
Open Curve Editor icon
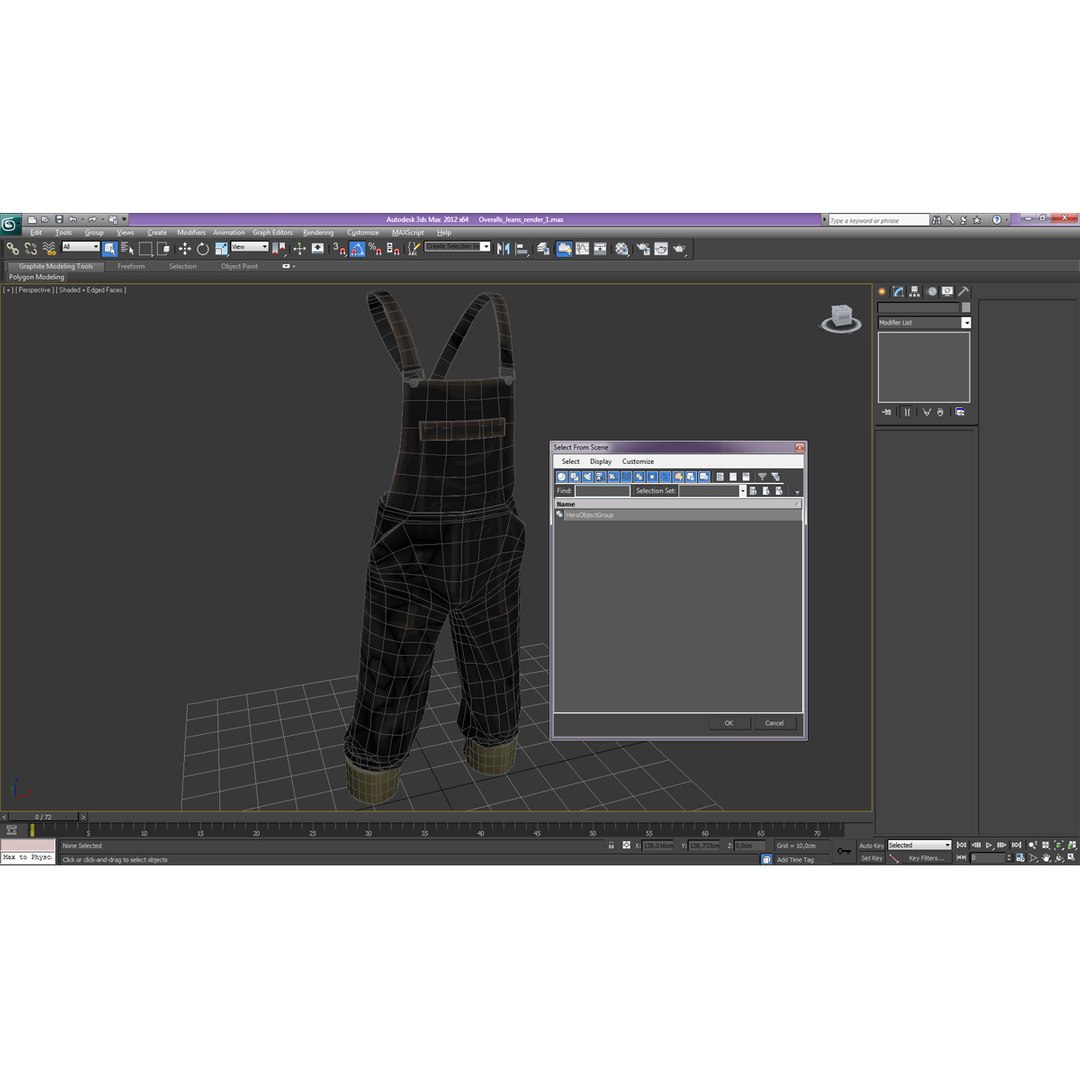[x=583, y=249]
